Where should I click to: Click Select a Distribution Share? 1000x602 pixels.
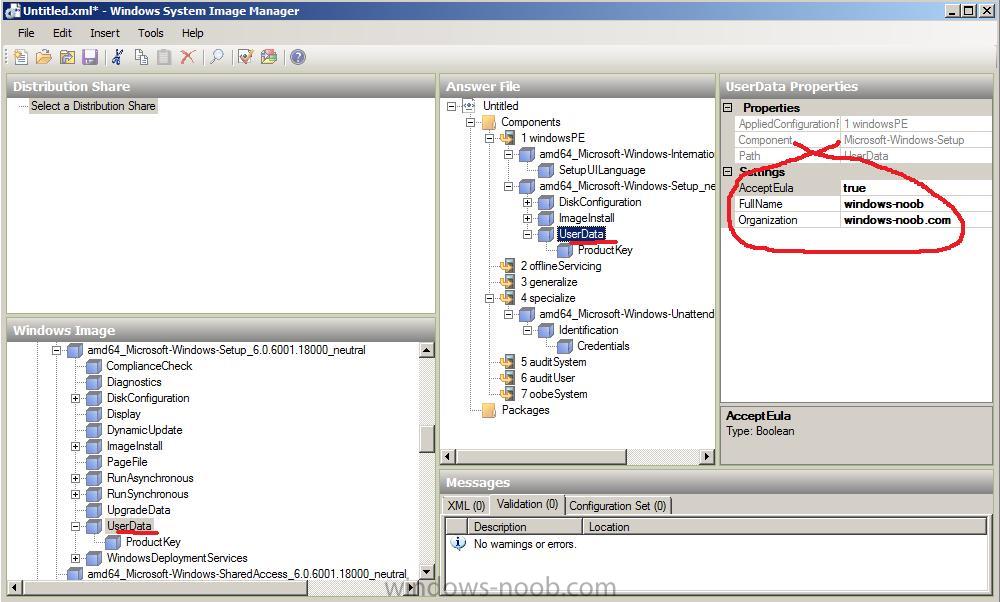[93, 106]
